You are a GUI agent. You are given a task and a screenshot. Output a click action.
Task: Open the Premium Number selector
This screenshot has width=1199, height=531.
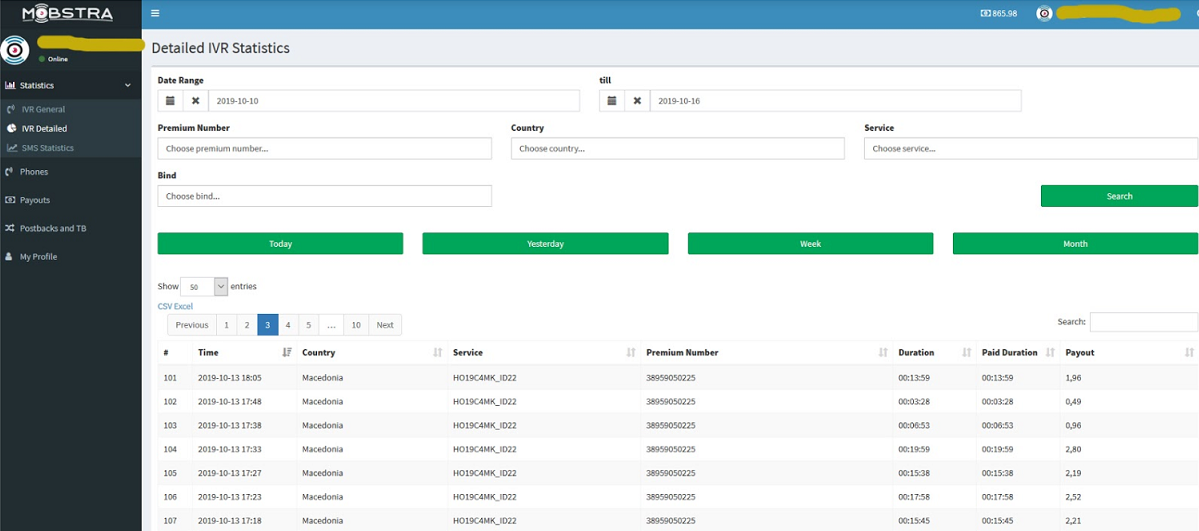[x=324, y=148]
